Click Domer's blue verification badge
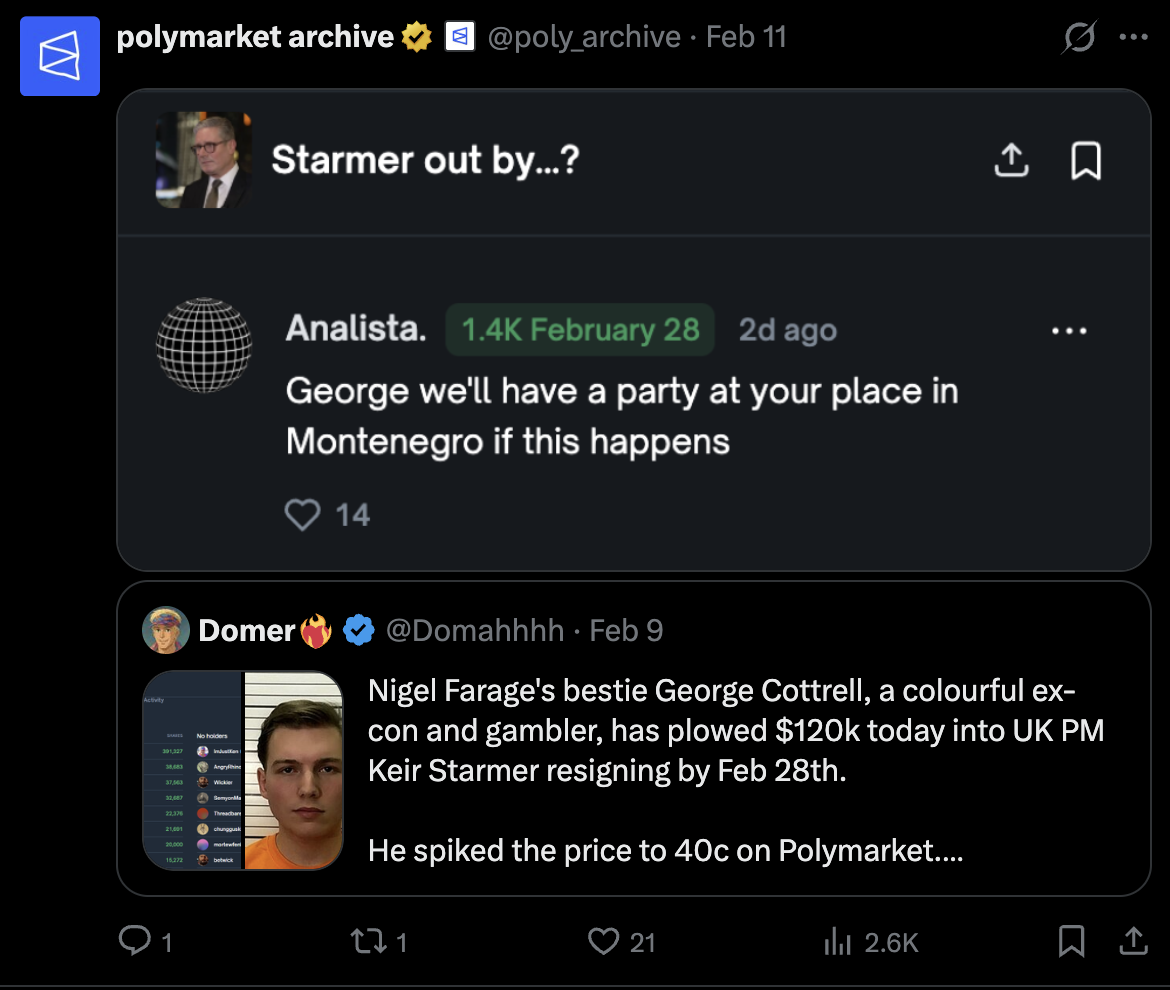The height and width of the screenshot is (990, 1170). (359, 630)
